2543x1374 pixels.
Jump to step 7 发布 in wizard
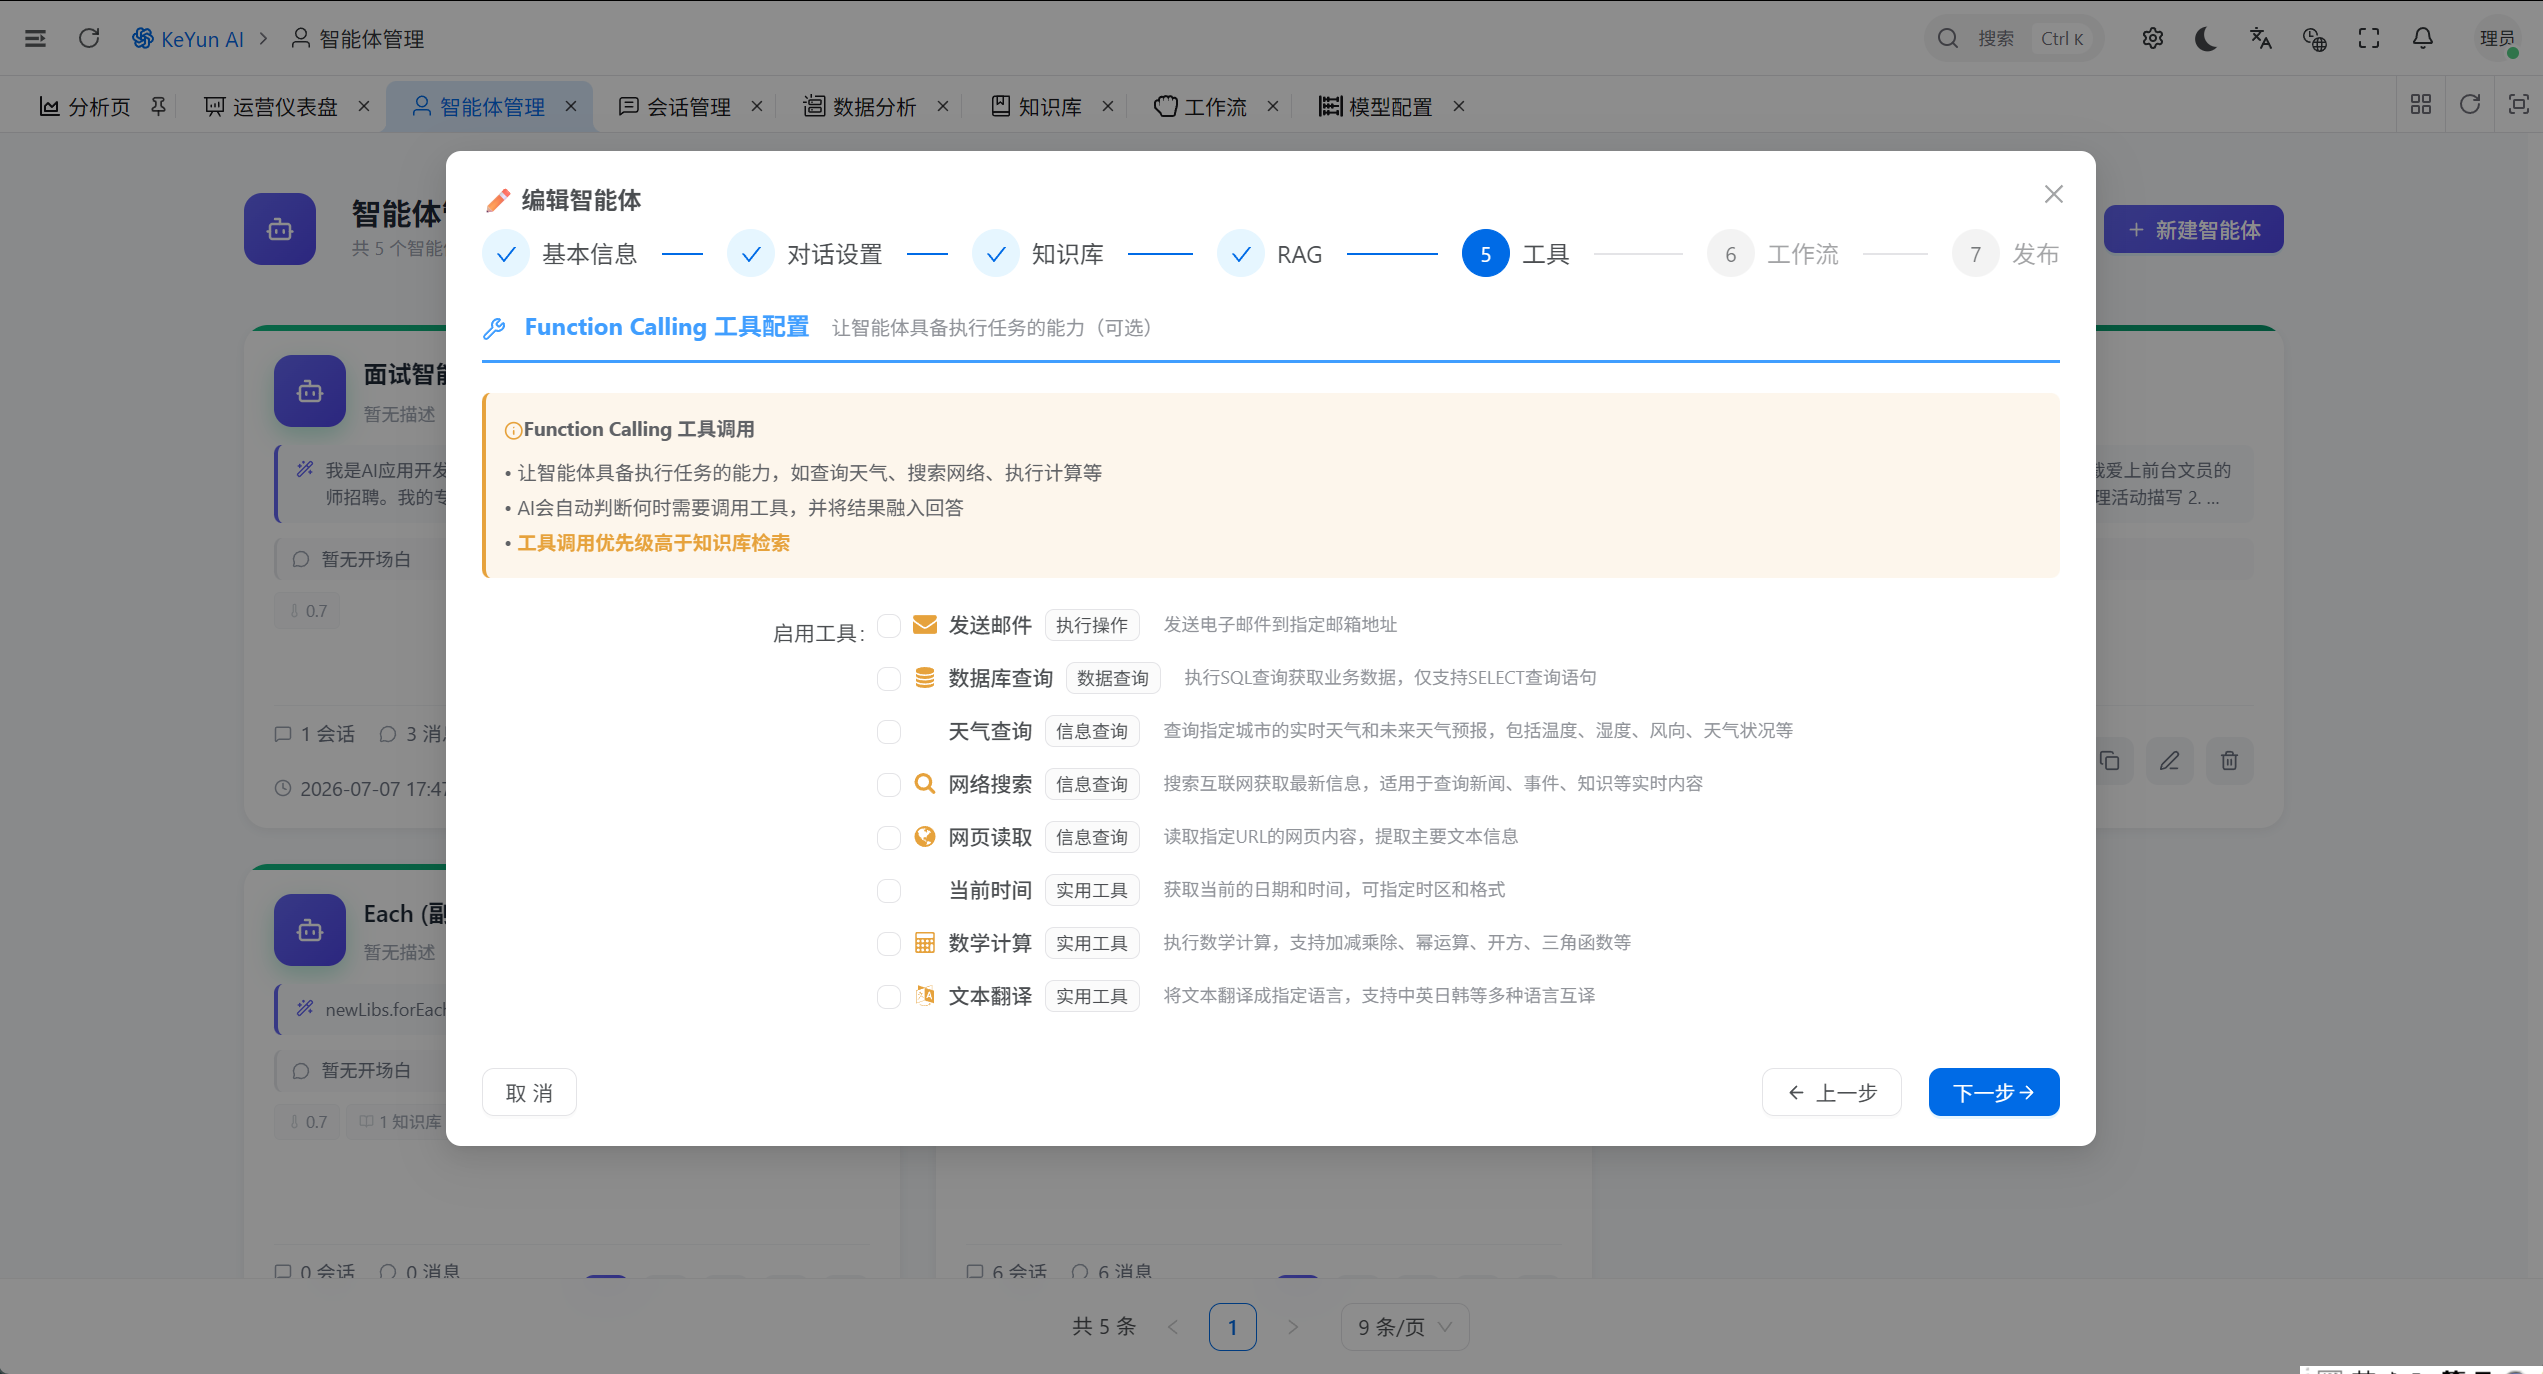click(2006, 254)
